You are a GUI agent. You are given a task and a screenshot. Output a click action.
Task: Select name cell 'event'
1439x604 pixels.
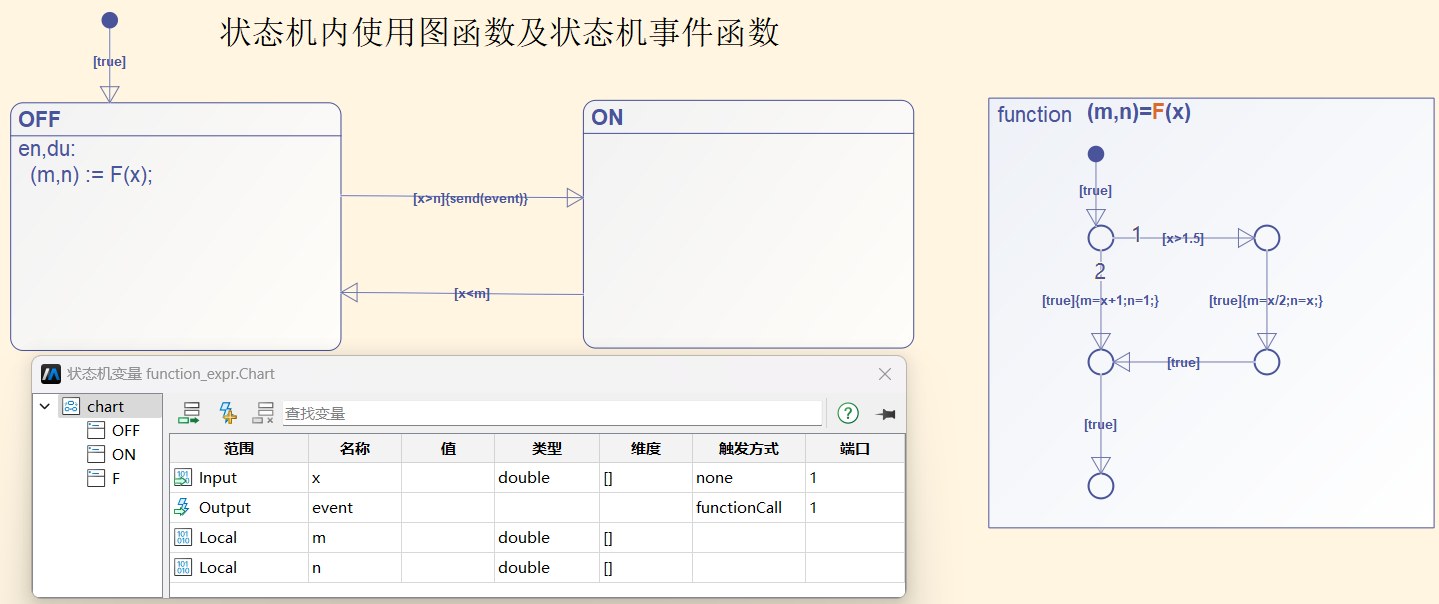(x=355, y=508)
